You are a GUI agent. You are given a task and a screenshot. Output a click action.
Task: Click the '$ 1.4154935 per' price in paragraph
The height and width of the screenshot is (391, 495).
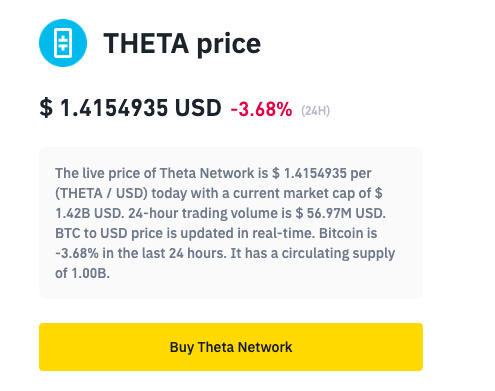pos(322,174)
